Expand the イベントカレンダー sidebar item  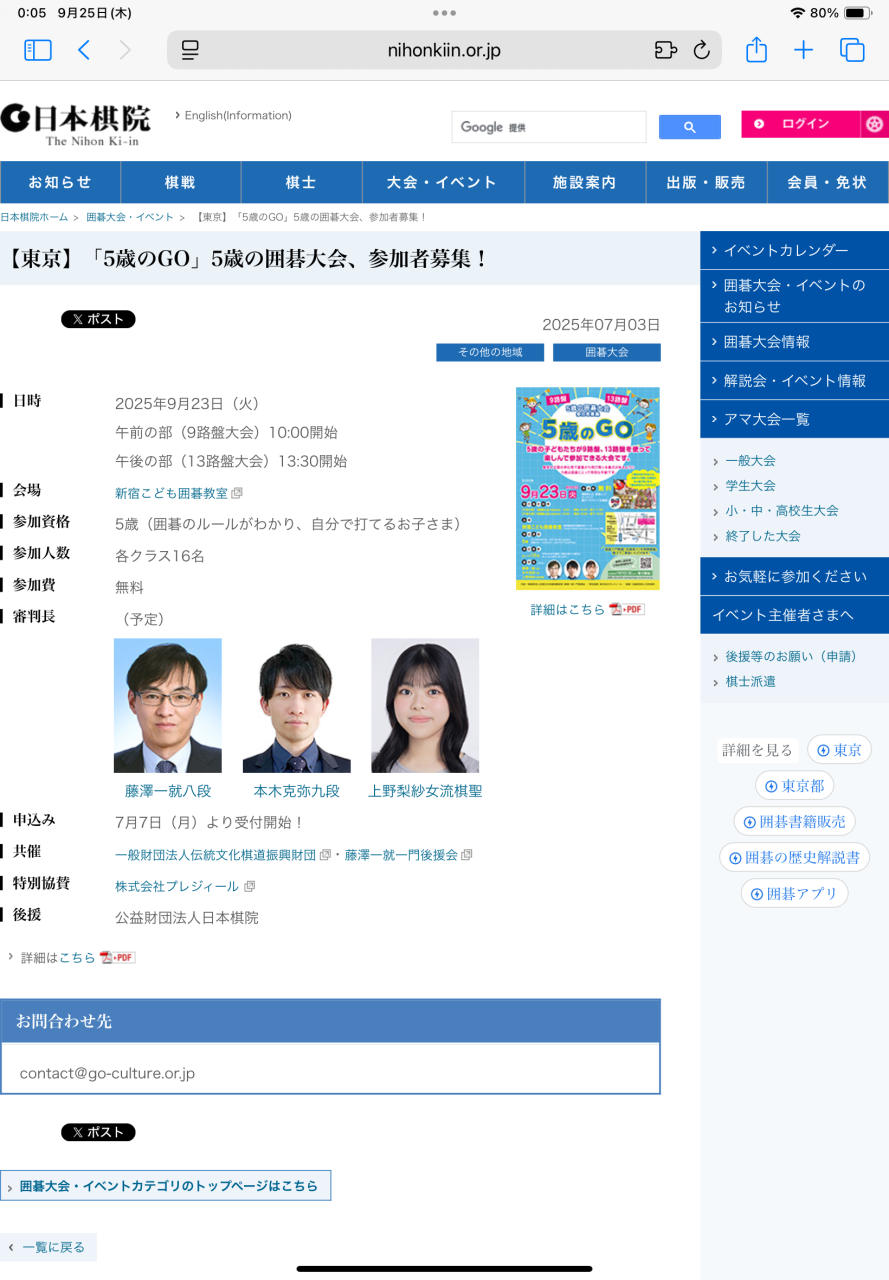pyautogui.click(x=794, y=250)
